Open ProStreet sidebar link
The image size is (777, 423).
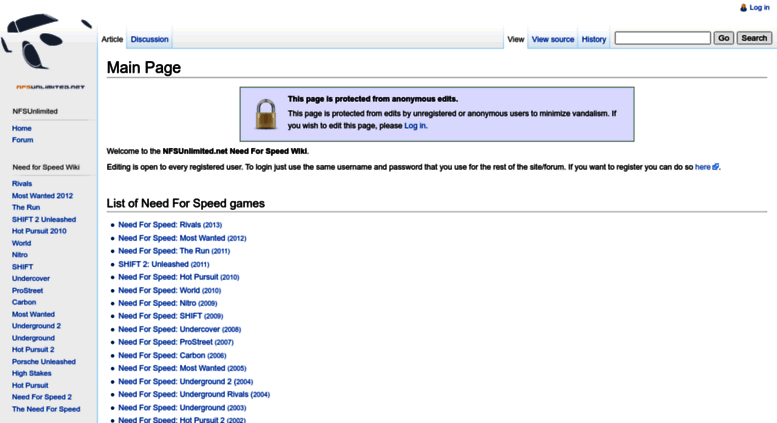click(27, 291)
